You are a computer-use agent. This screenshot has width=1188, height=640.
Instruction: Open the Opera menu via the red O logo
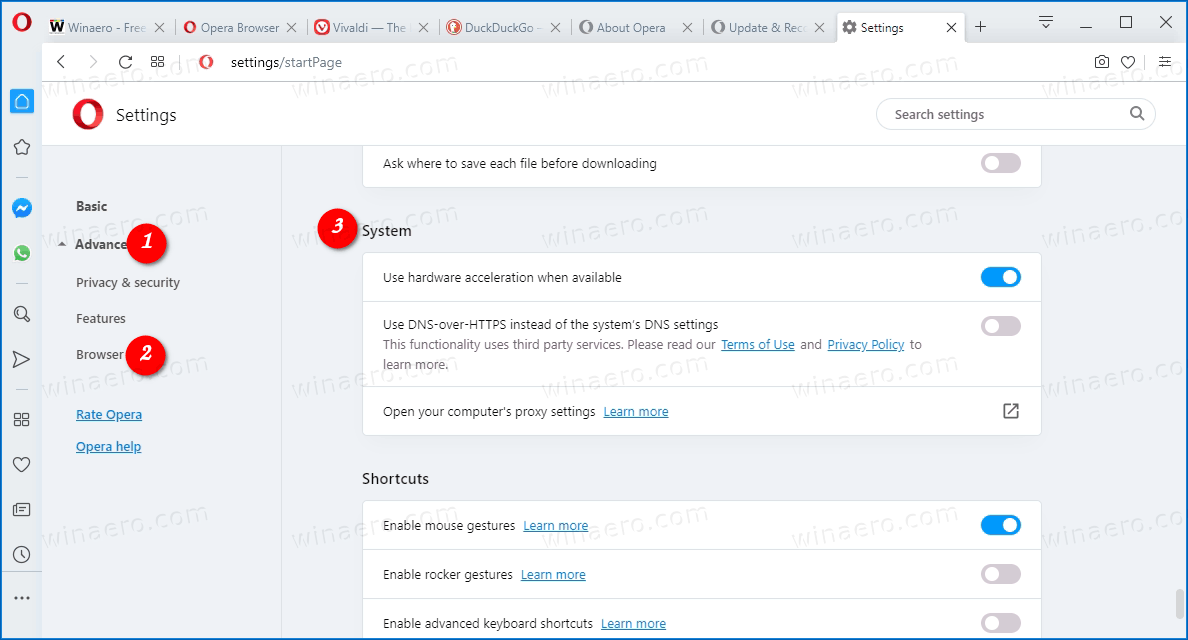tap(22, 22)
